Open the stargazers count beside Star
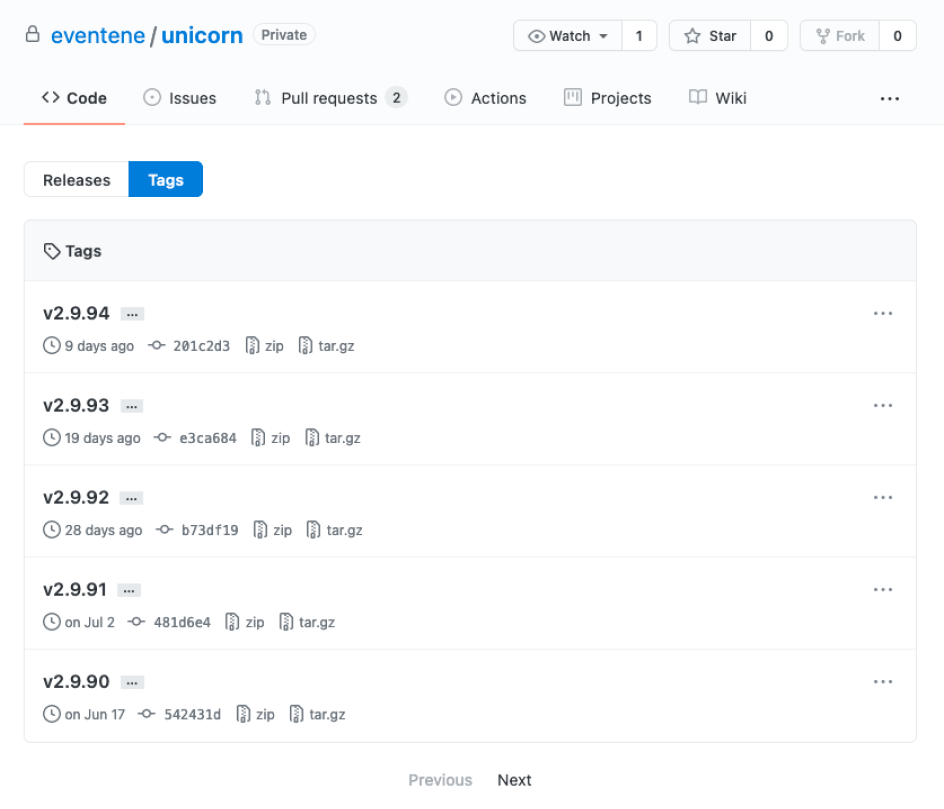The width and height of the screenshot is (944, 809). pyautogui.click(x=769, y=36)
